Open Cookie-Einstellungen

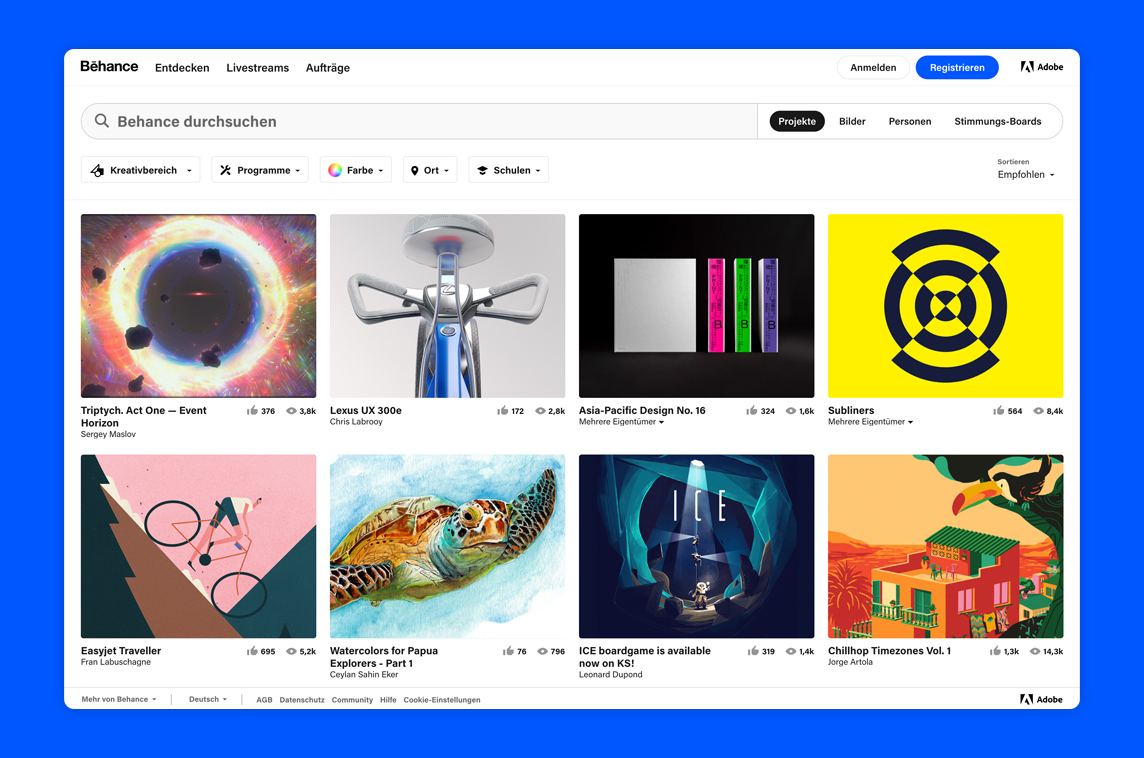point(442,700)
